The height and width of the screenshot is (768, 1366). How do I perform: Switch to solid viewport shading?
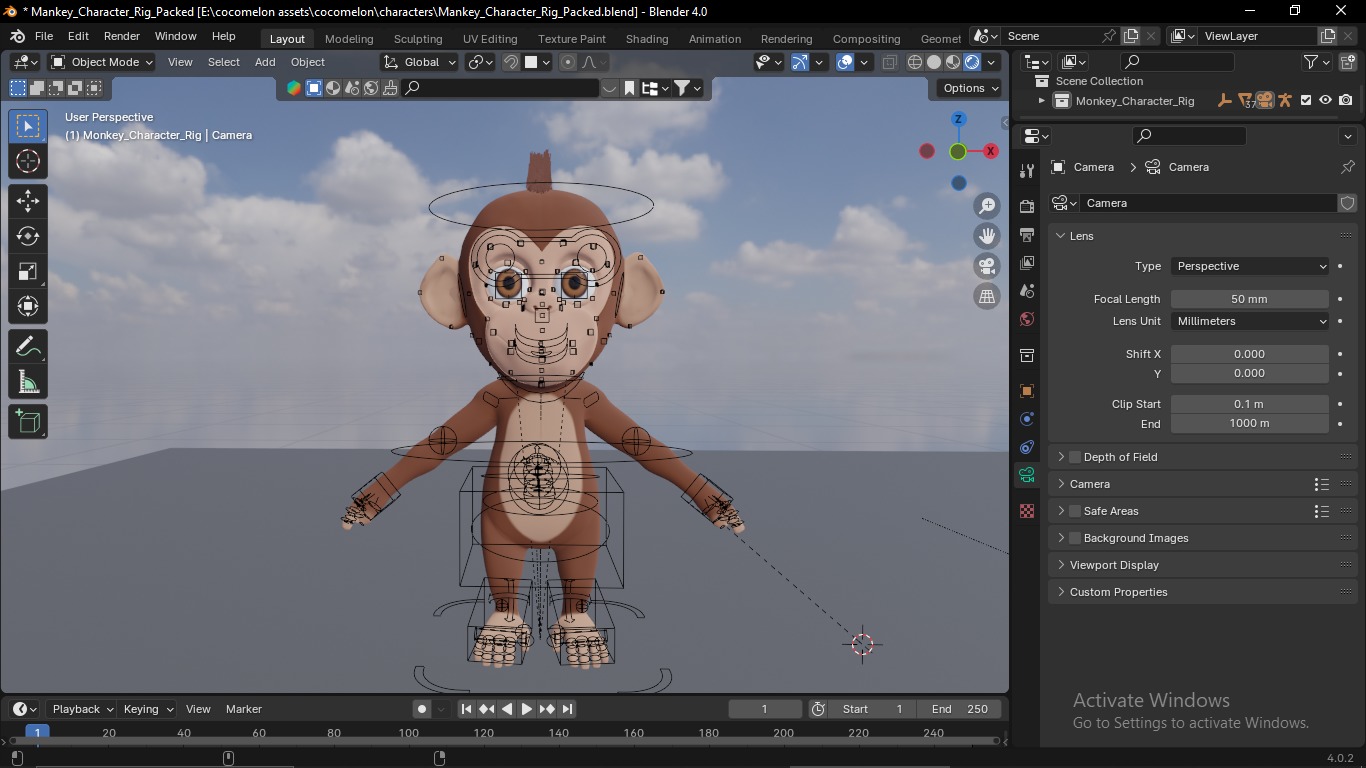(x=934, y=62)
